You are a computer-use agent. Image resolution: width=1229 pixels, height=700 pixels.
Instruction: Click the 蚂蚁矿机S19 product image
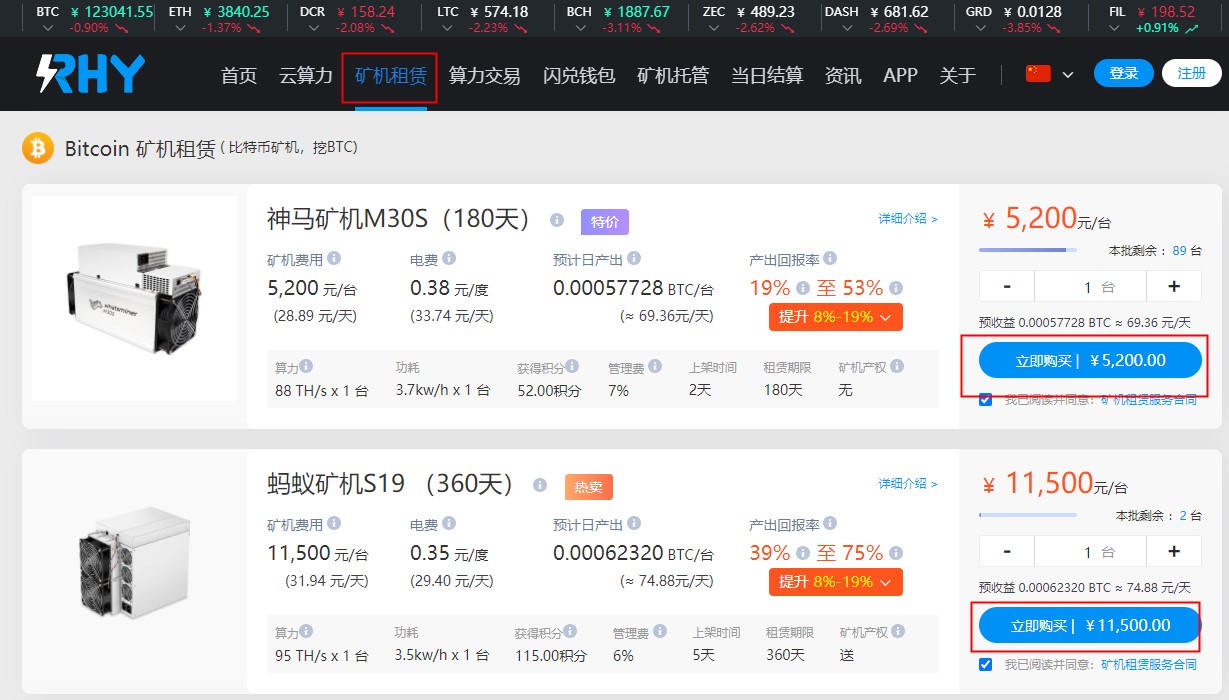point(135,562)
